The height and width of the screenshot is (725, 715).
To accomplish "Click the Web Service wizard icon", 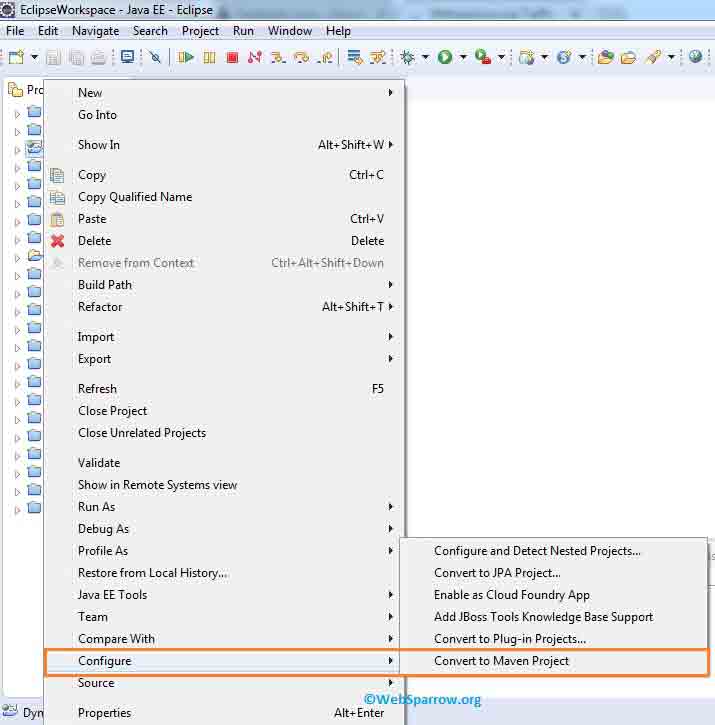I will 564,57.
